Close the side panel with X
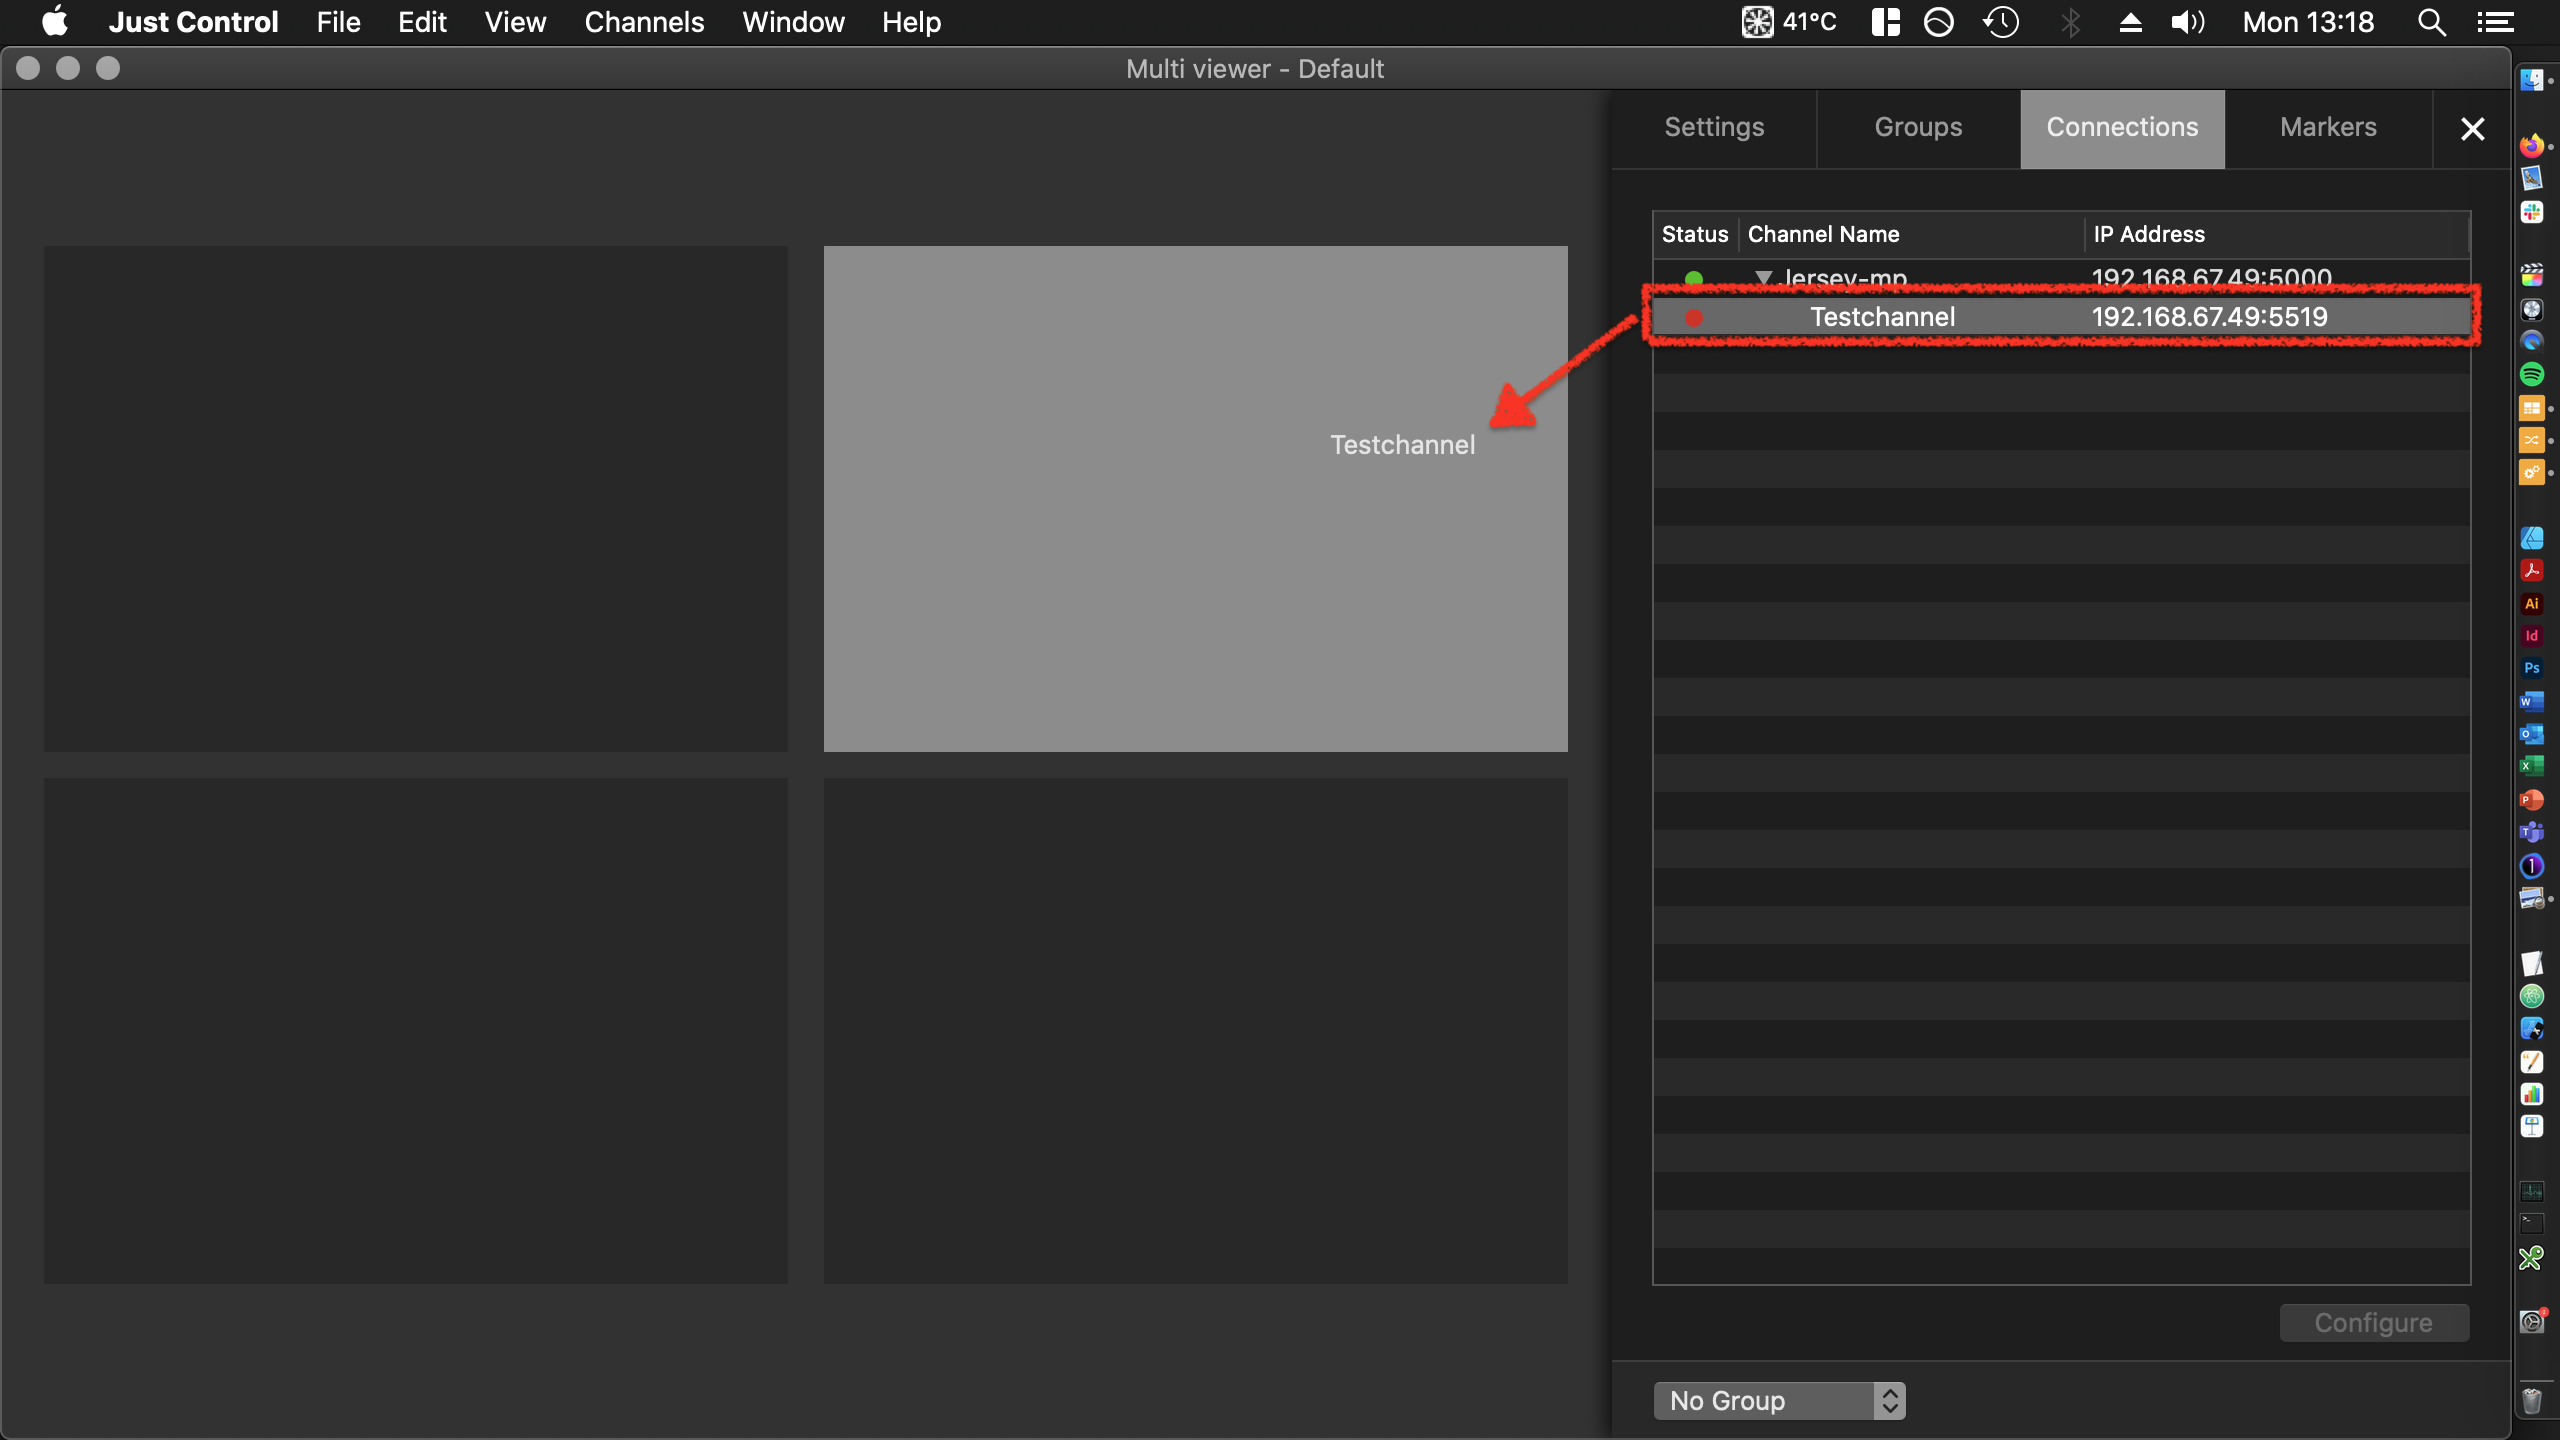This screenshot has width=2560, height=1440. coord(2472,129)
